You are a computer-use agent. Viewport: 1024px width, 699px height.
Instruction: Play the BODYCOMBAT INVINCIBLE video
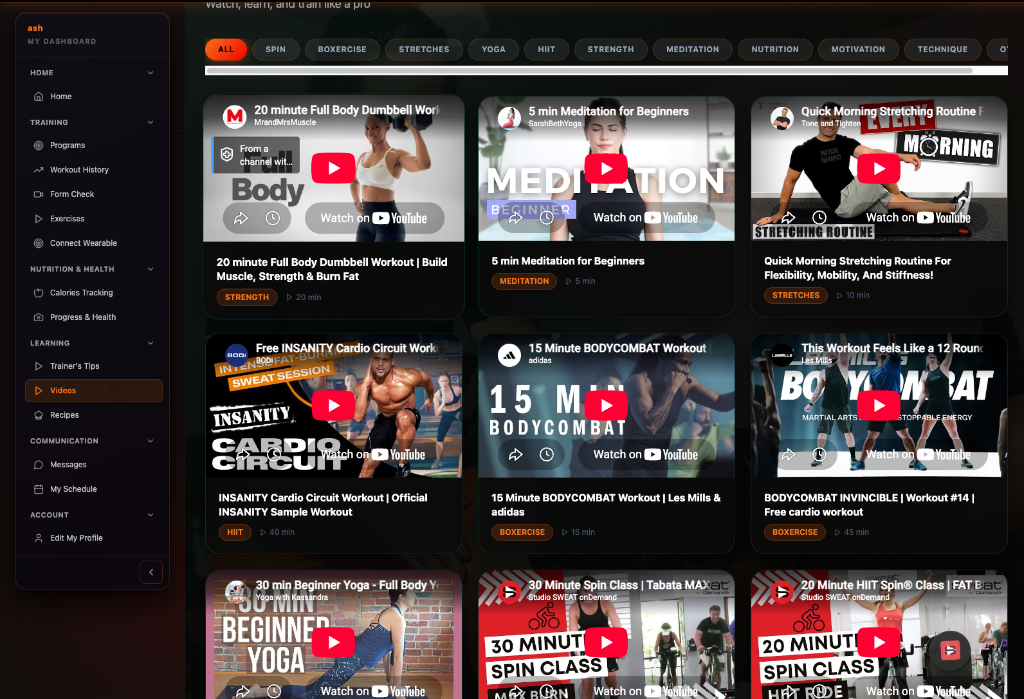coord(879,405)
